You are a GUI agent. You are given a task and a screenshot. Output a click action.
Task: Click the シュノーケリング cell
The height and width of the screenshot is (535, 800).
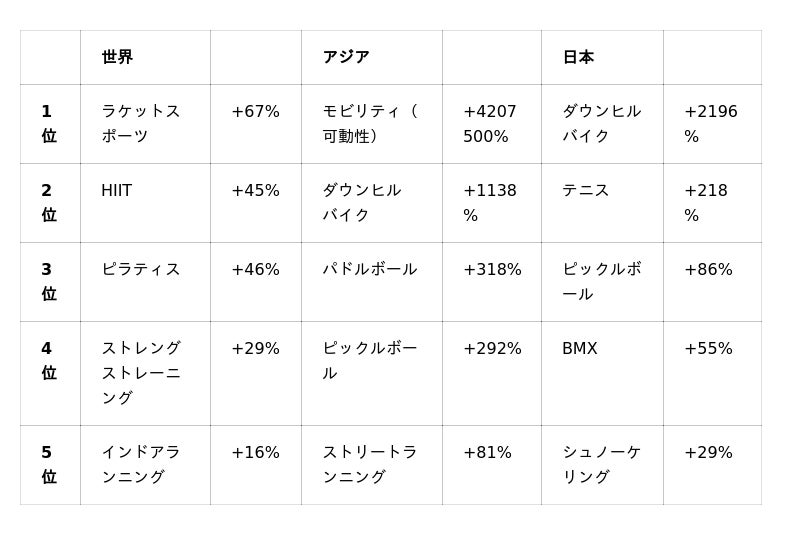click(601, 465)
